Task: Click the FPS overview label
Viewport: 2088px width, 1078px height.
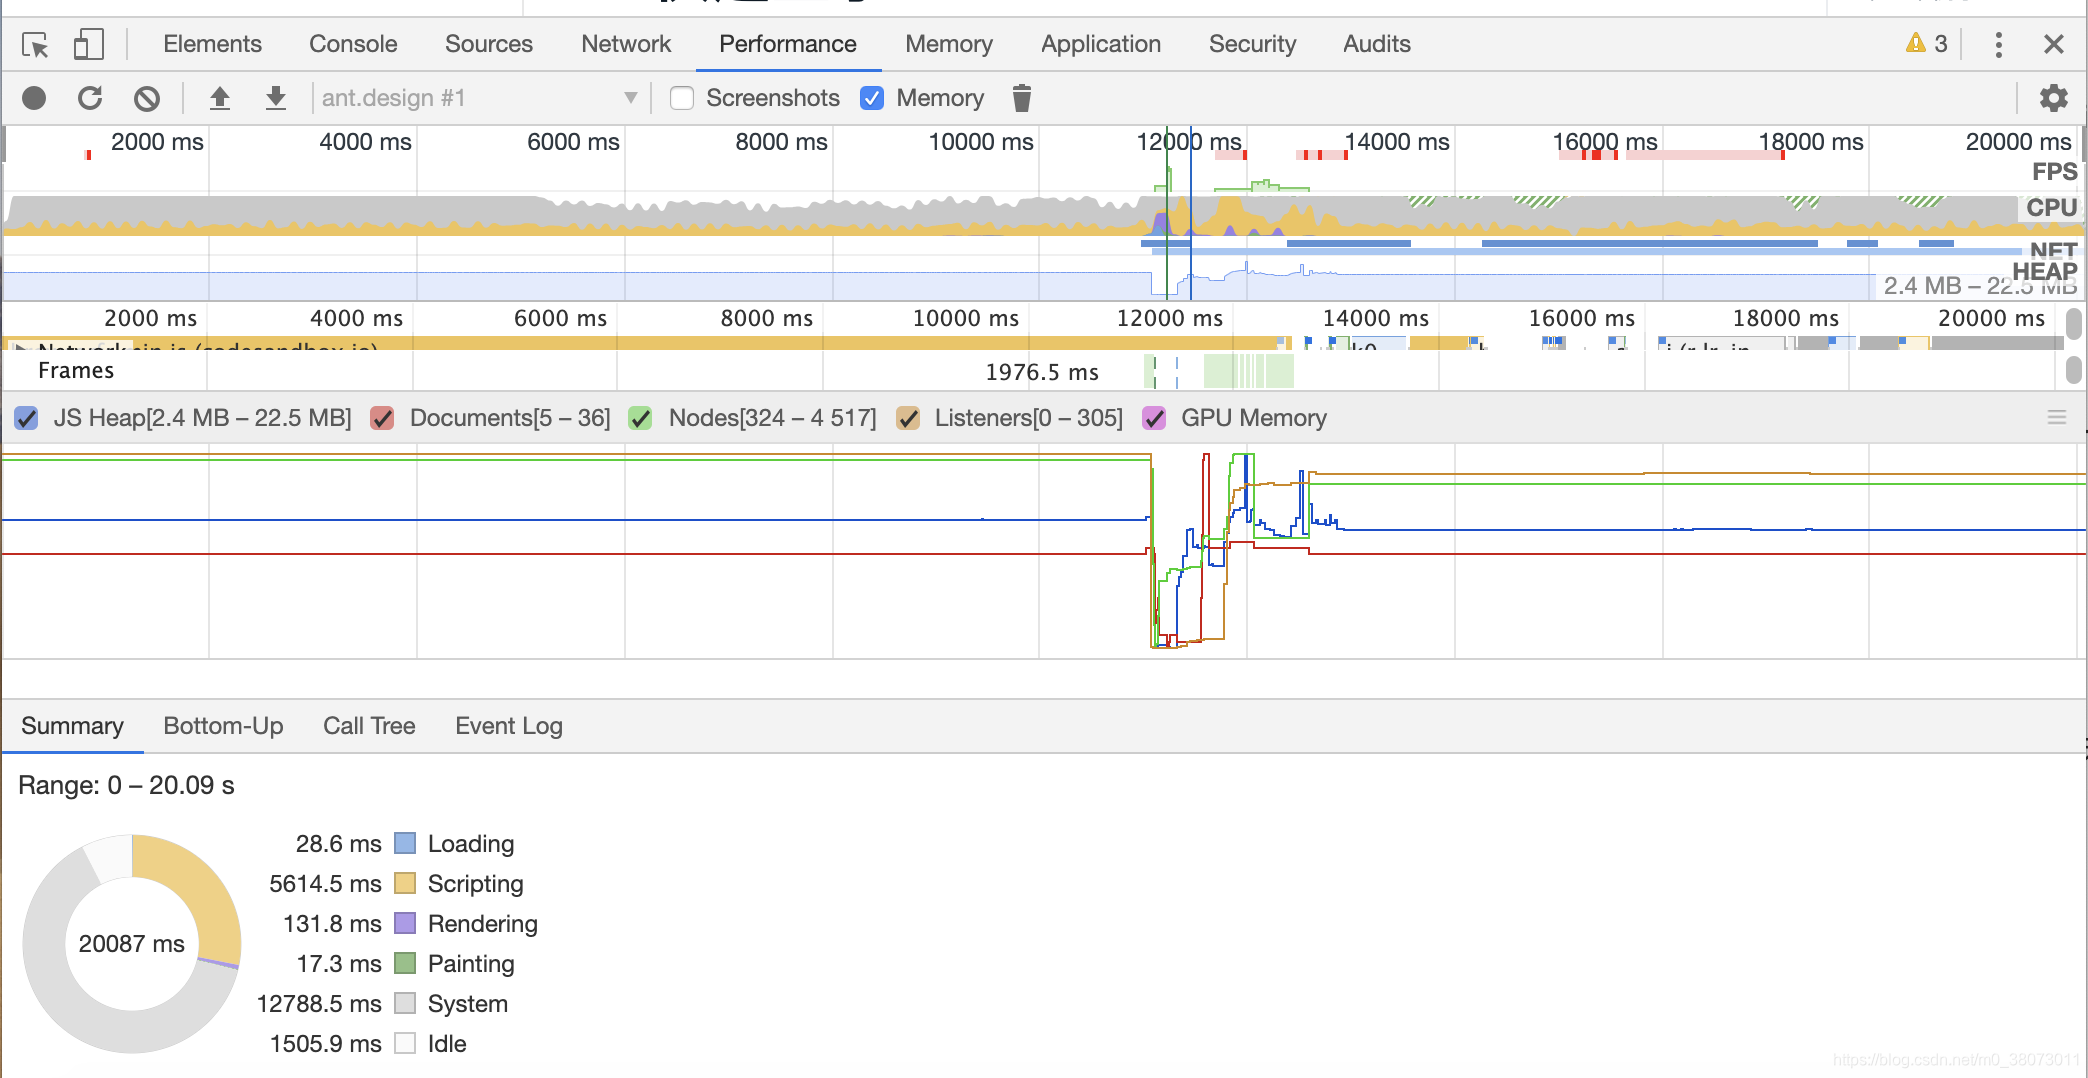Action: point(2054,172)
